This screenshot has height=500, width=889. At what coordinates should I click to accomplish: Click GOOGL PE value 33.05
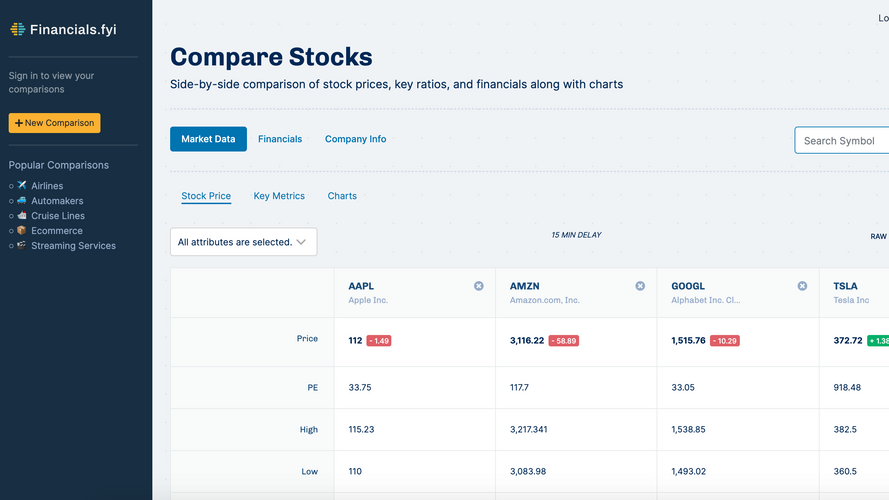coord(683,388)
